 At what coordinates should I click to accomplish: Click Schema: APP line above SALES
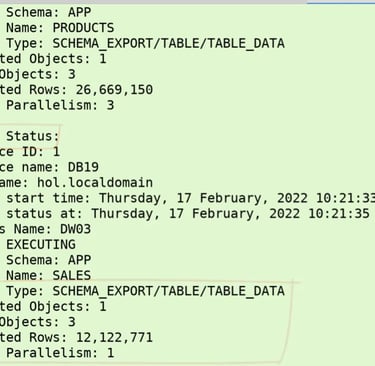tap(48, 260)
